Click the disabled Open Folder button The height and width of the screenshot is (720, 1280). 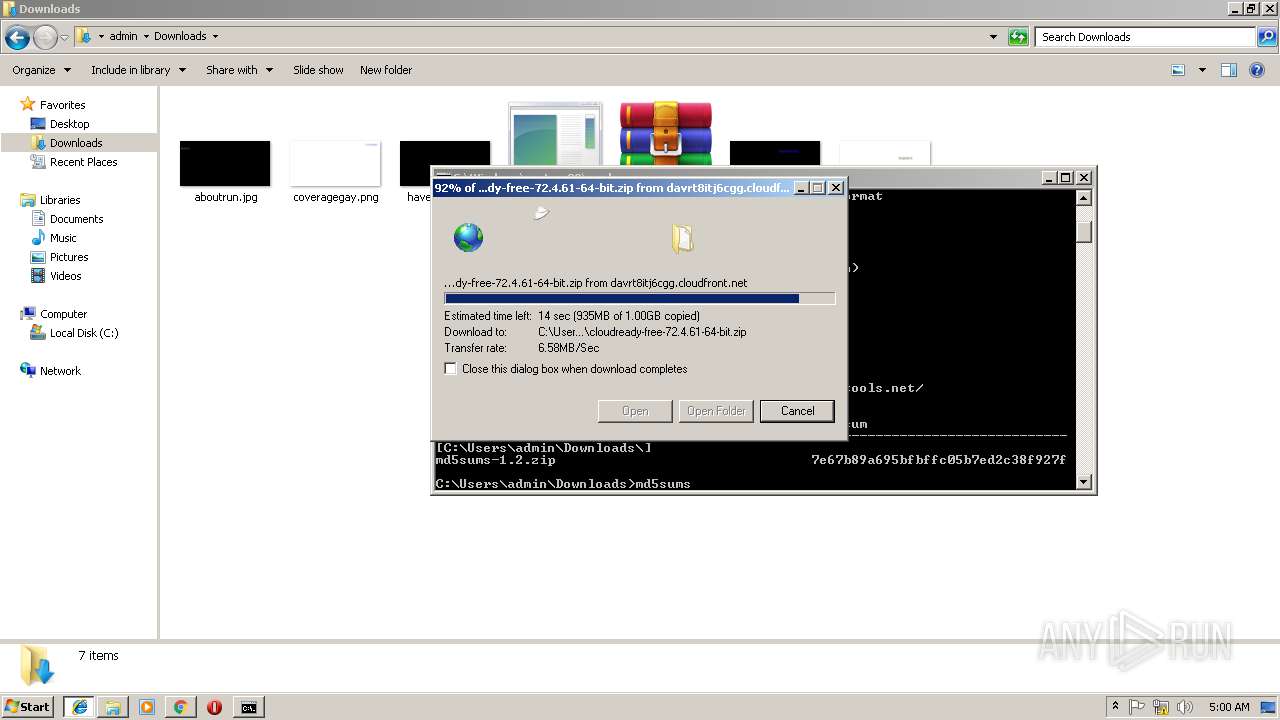point(716,411)
